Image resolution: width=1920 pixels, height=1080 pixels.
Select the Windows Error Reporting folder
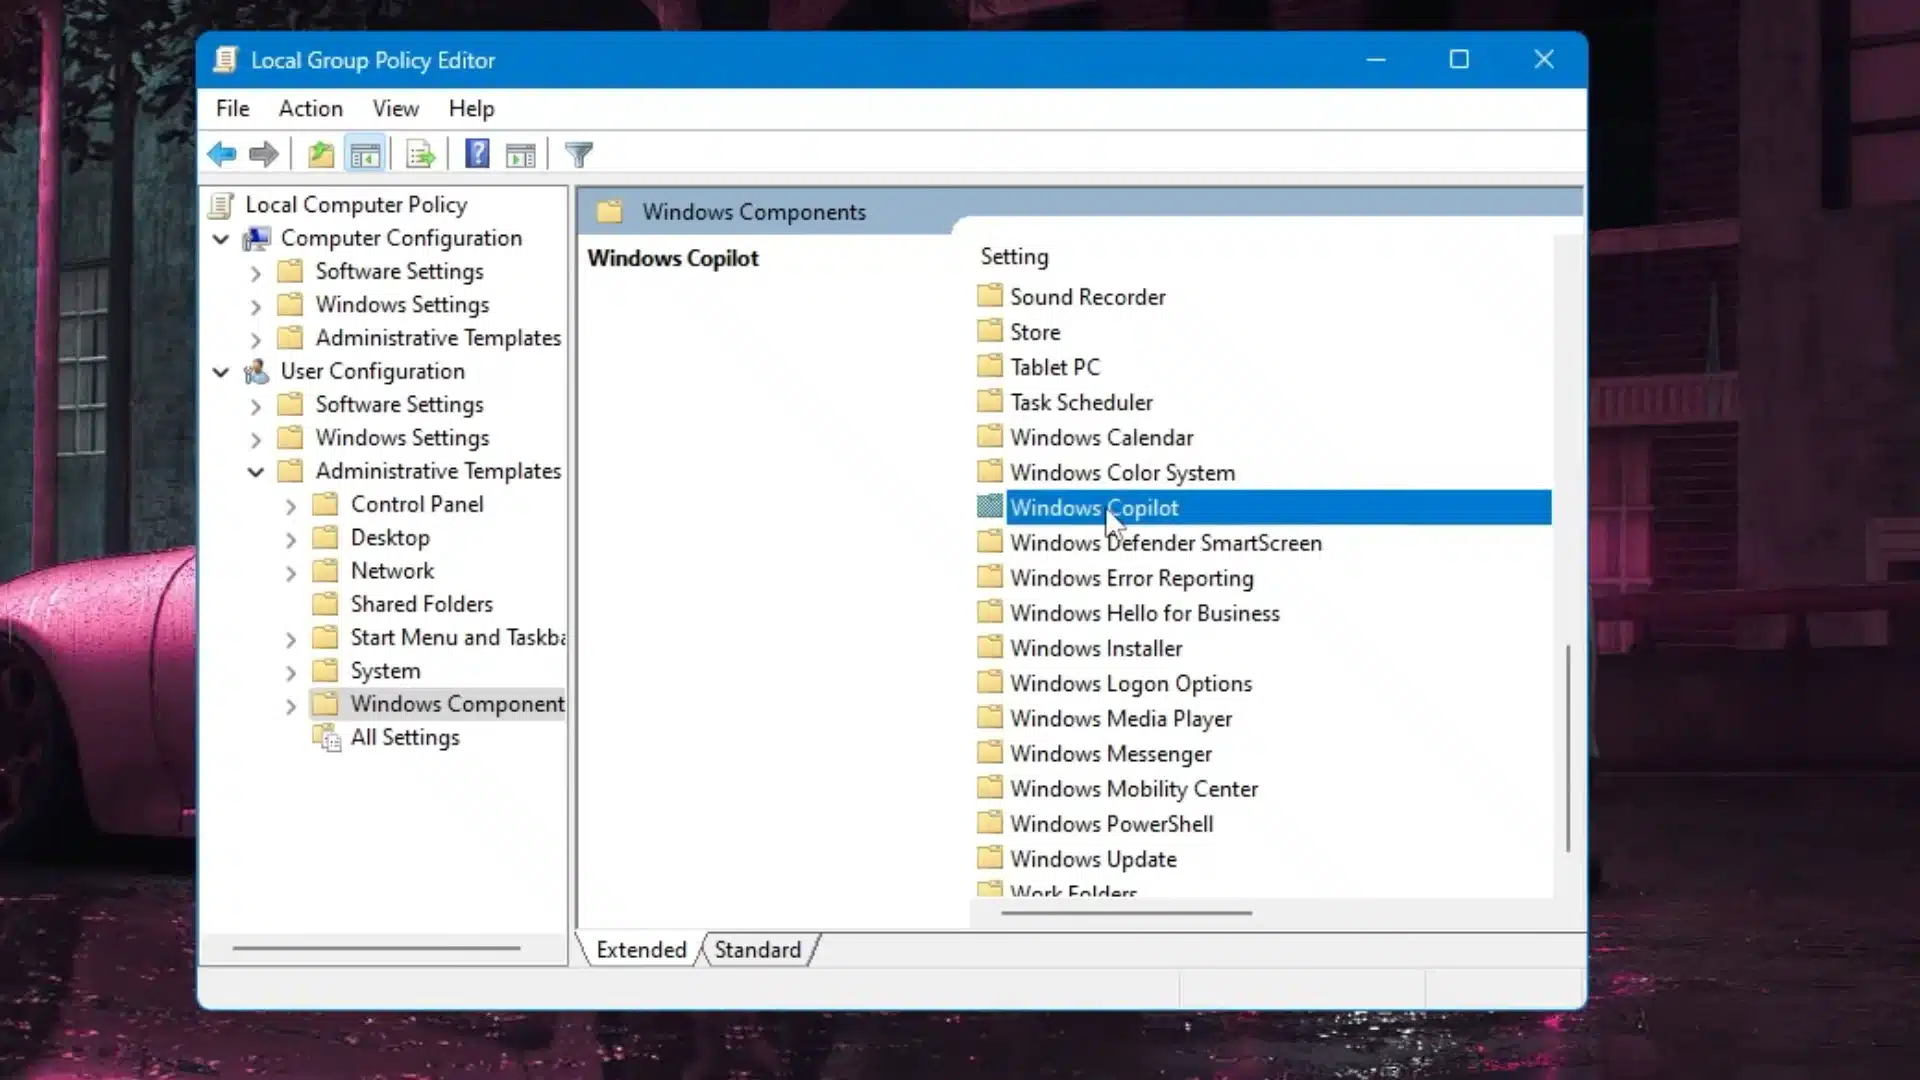(x=1131, y=578)
